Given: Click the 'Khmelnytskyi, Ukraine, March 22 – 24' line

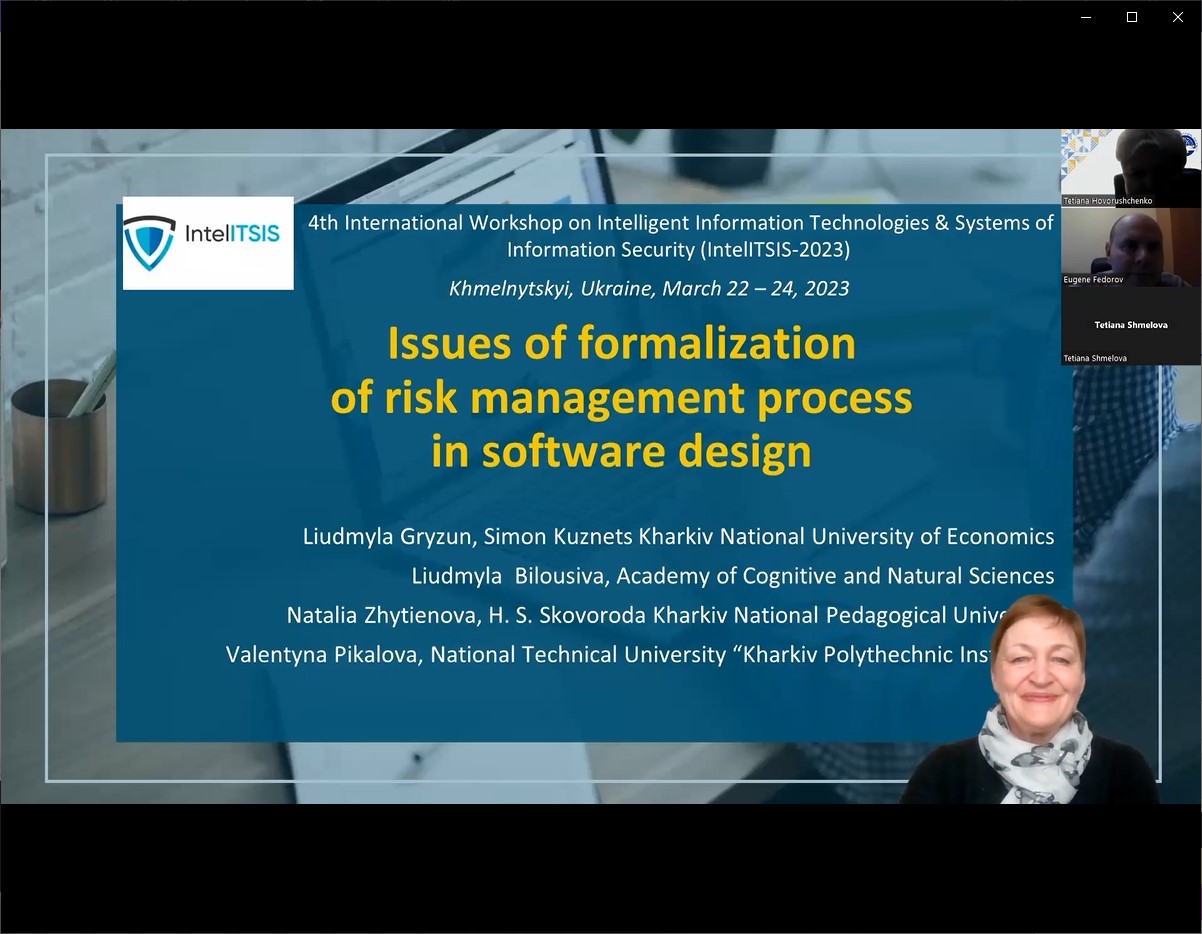Looking at the screenshot, I should coord(649,289).
